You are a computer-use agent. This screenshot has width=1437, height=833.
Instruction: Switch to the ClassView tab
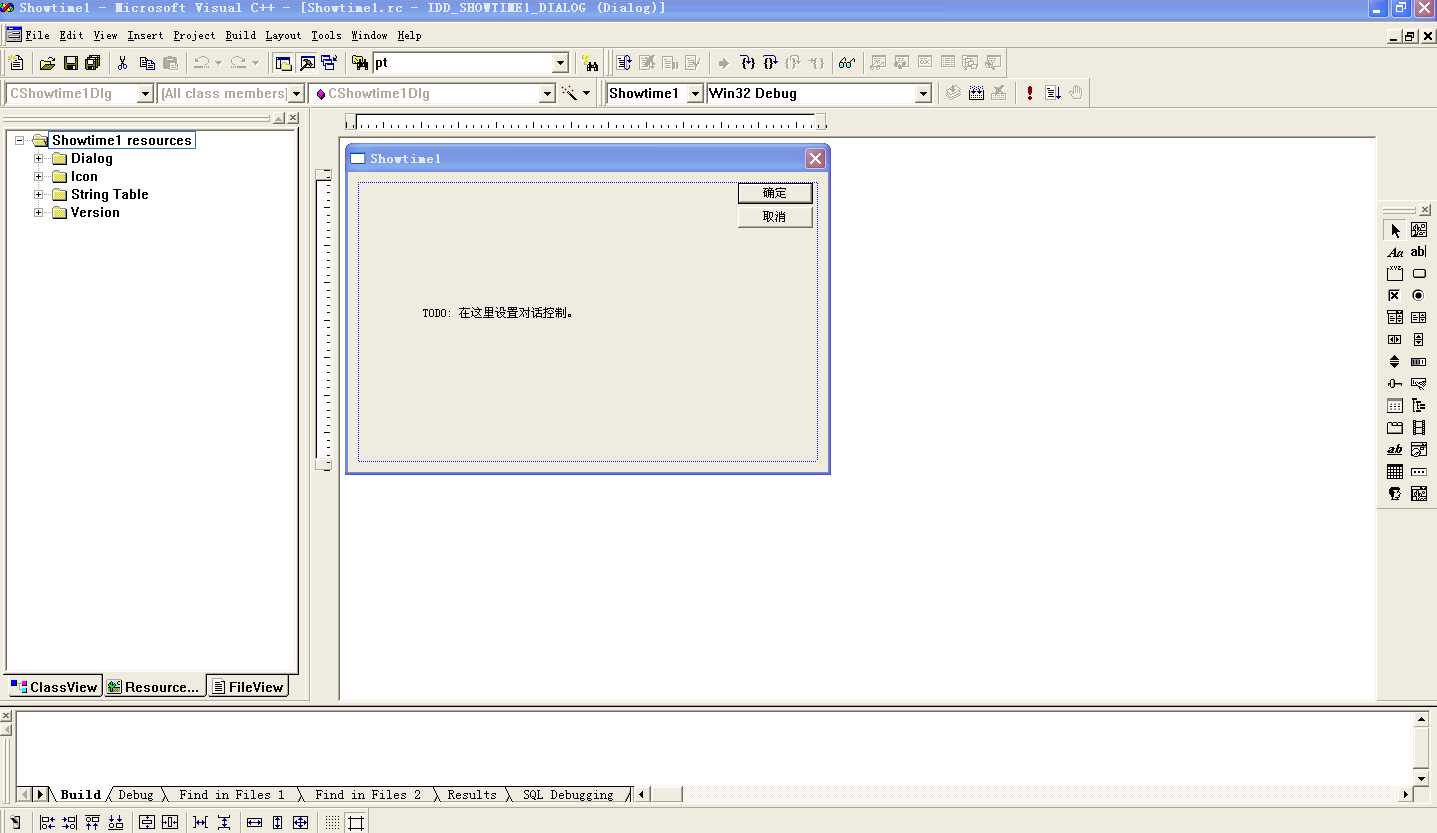click(54, 687)
